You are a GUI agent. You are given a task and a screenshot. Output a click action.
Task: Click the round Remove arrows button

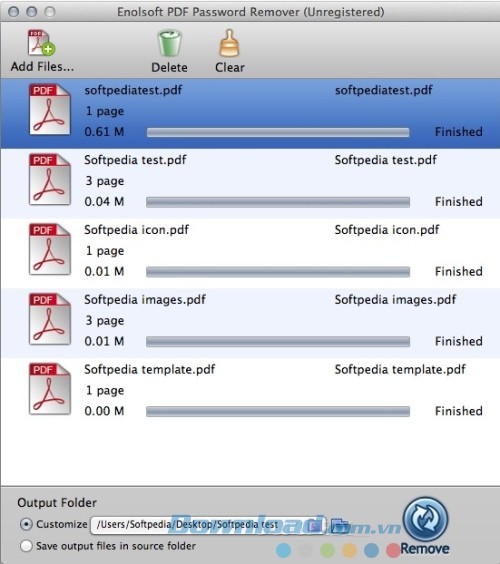[426, 519]
